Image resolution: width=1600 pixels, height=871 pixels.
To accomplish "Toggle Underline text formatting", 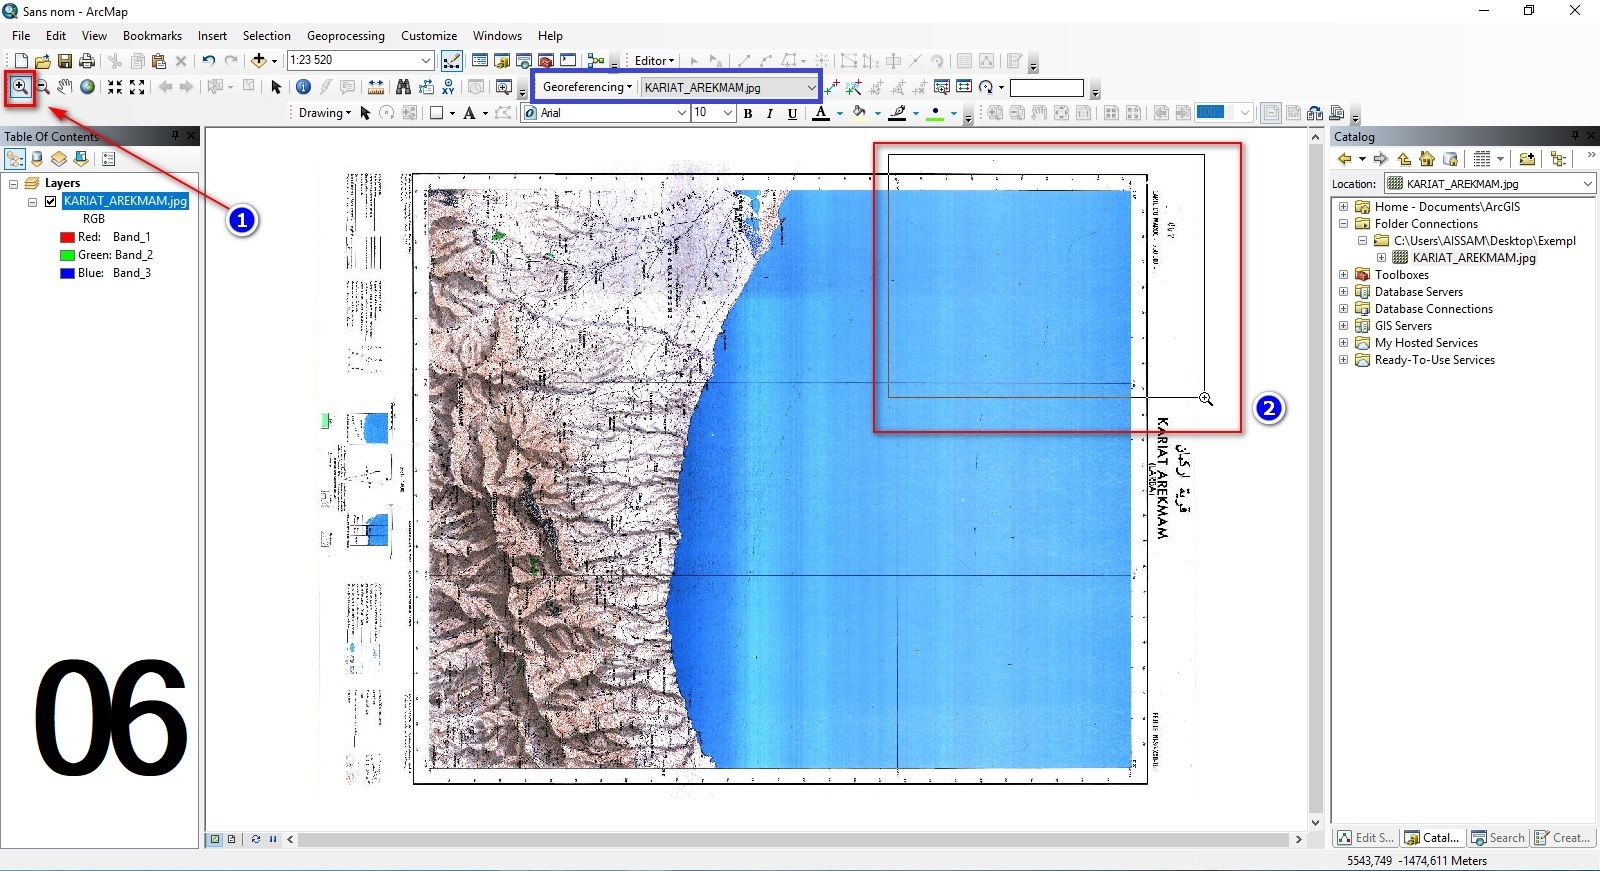I will point(793,113).
